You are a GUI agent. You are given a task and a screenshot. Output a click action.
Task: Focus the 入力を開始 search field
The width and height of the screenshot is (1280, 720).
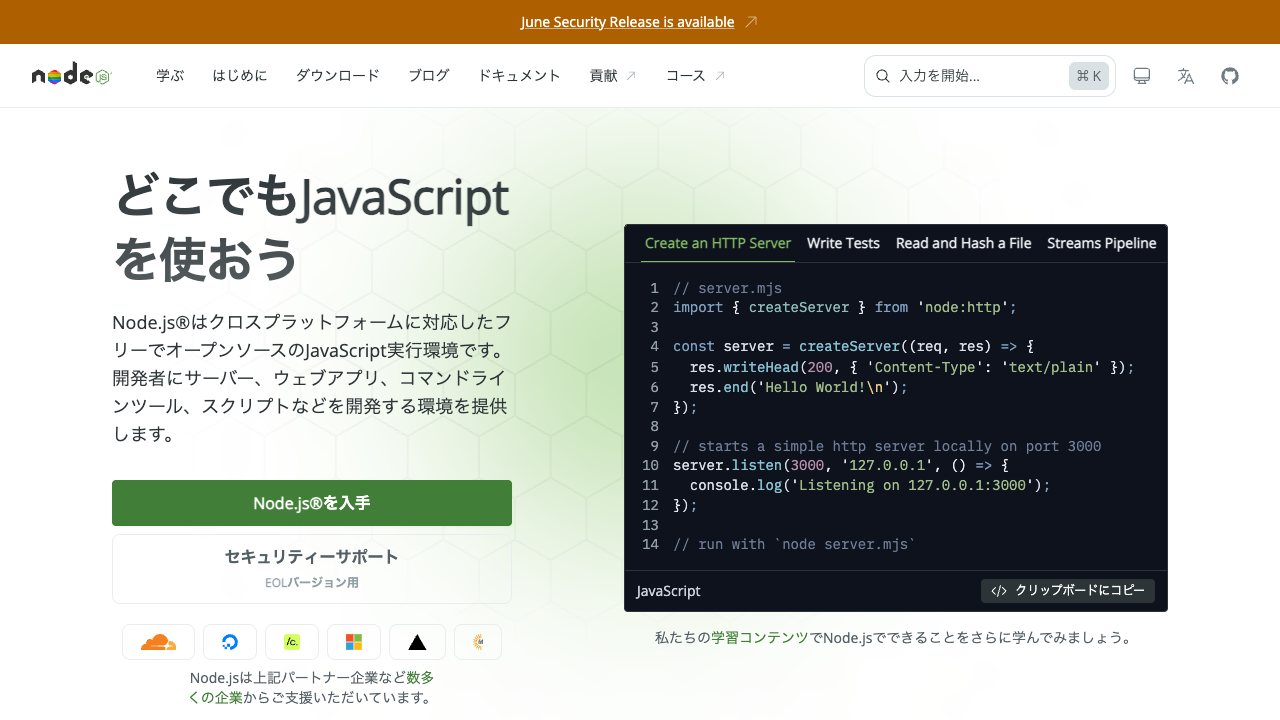990,76
